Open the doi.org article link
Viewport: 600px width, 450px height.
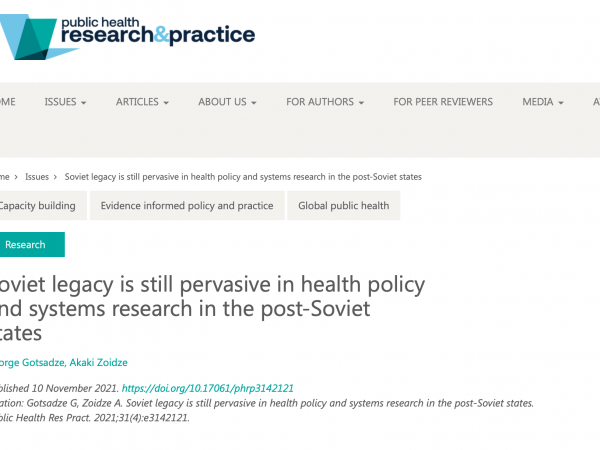(x=207, y=388)
